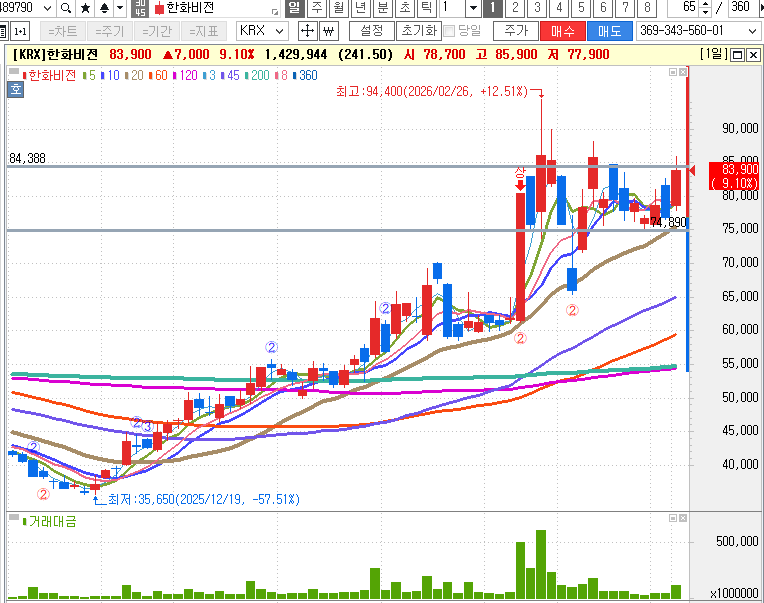Click the gray legend handle icon in price panel
Screen dimensions: 764x603
tap(14, 72)
